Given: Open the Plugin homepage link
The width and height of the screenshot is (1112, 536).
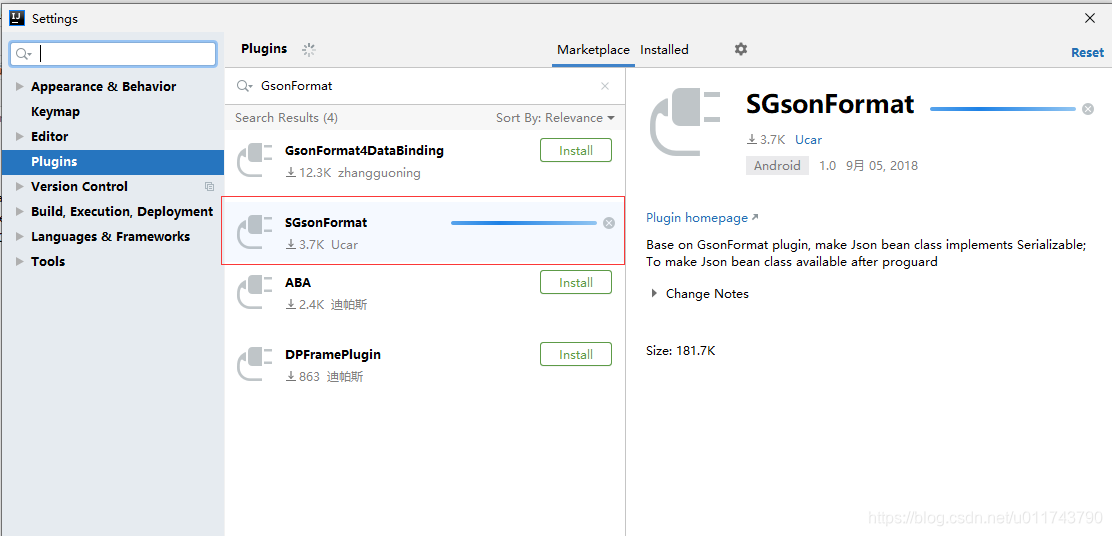Looking at the screenshot, I should [x=702, y=218].
